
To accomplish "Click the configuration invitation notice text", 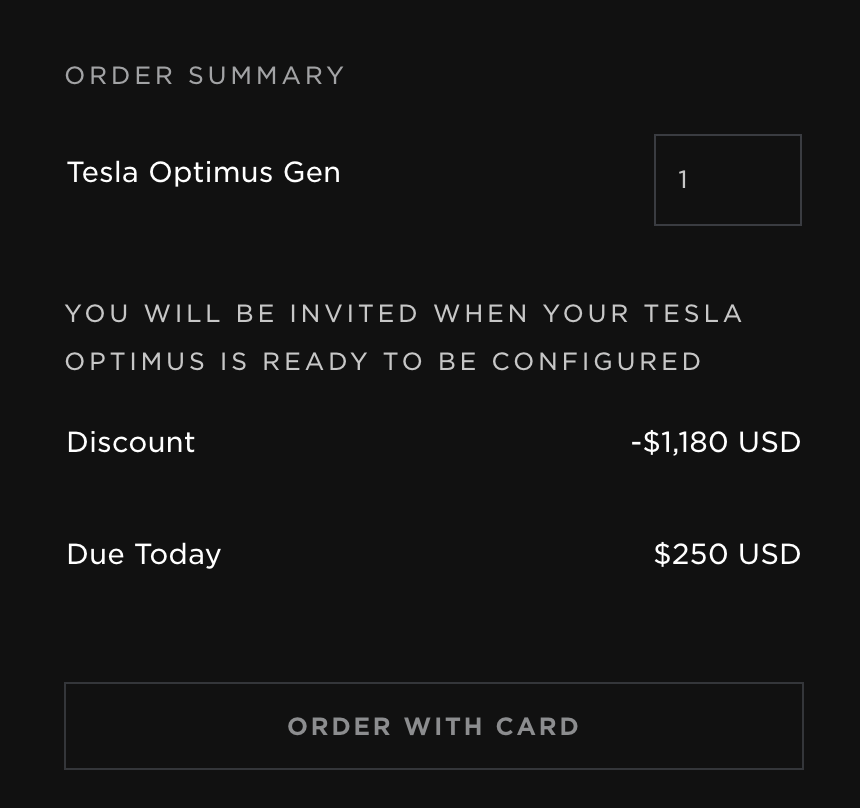I will click(404, 337).
